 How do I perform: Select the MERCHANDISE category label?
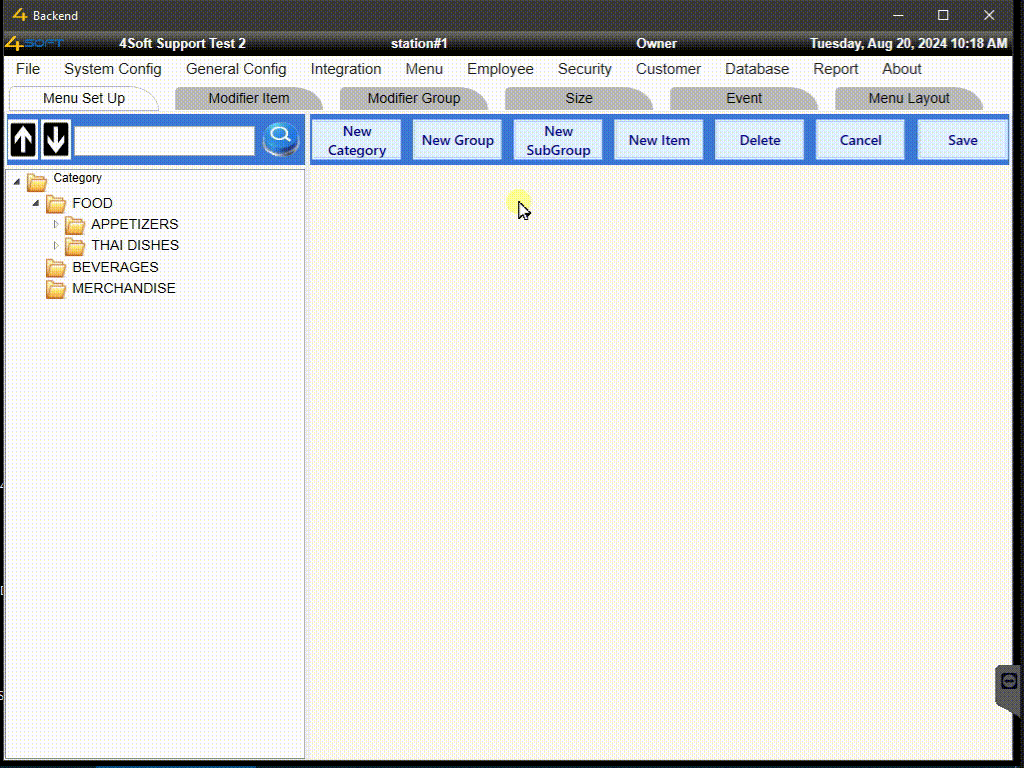(123, 288)
